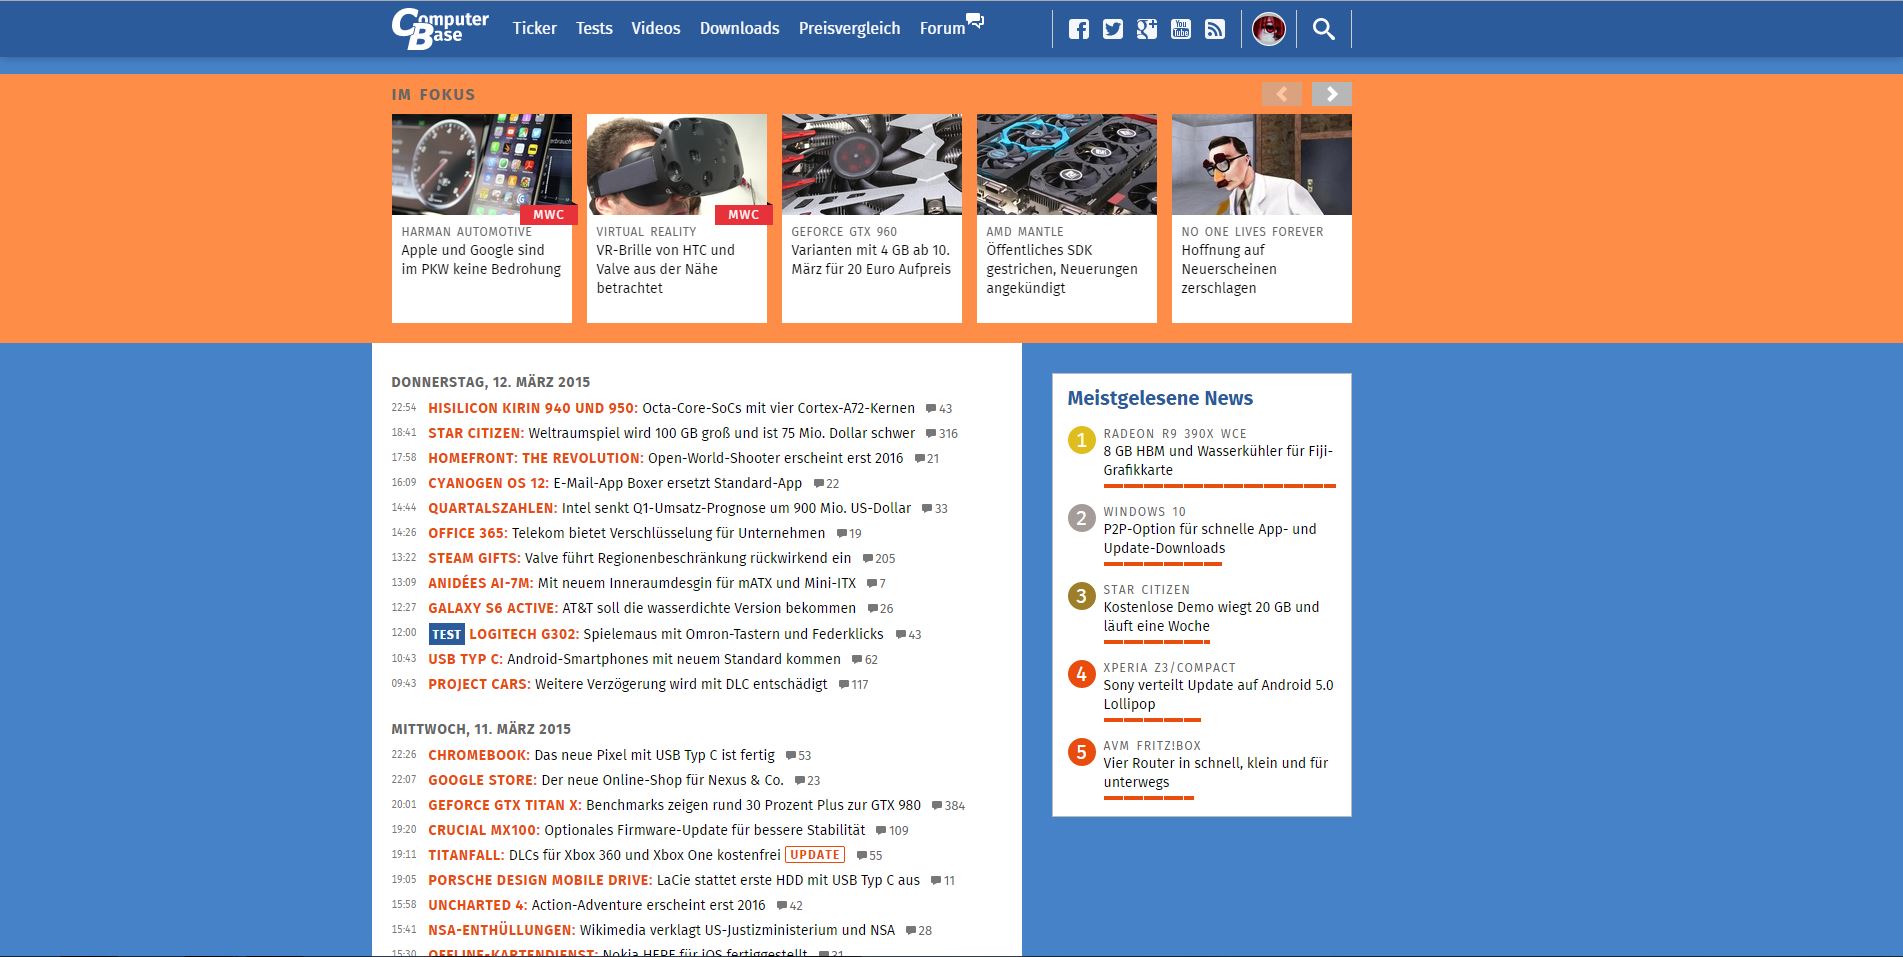The image size is (1903, 957).
Task: Open AMD Mantle graphics cards thumbnail
Action: 1066,164
